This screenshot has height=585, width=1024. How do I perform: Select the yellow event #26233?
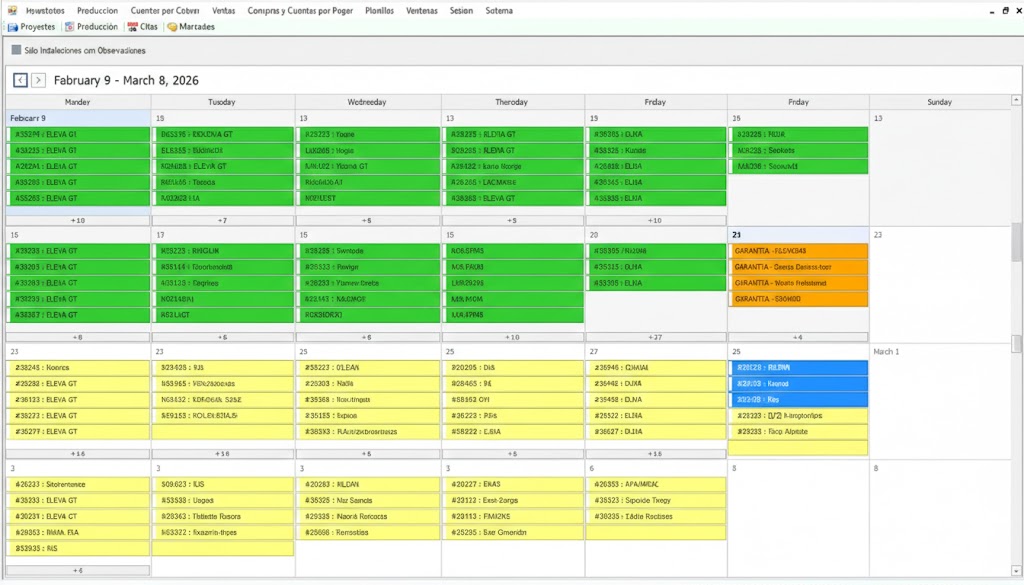(78, 484)
